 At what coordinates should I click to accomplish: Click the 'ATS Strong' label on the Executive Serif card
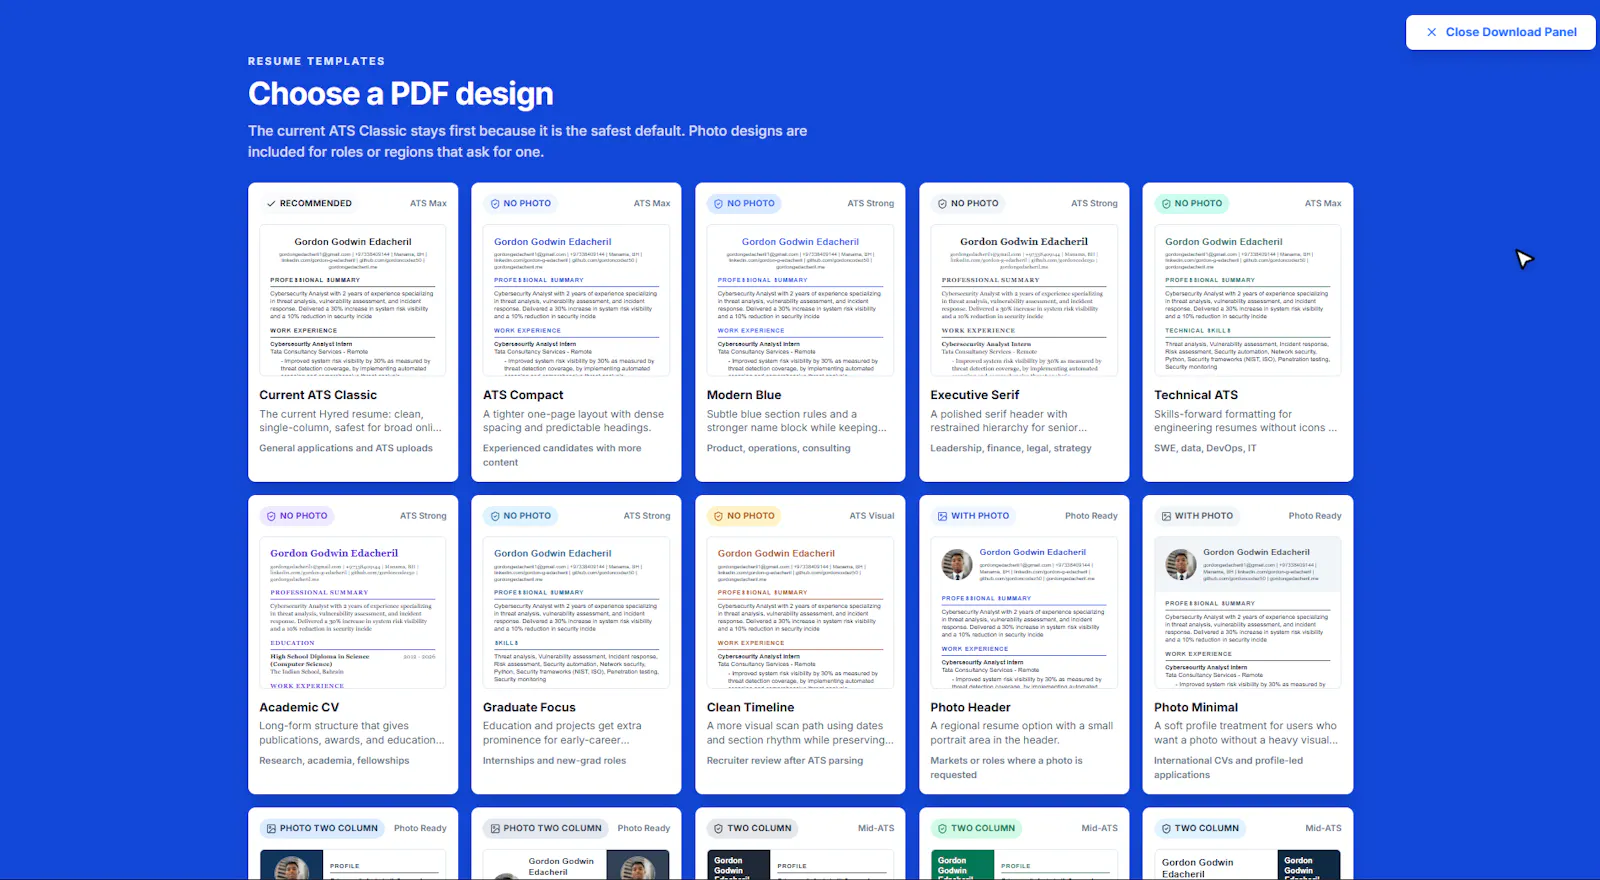pos(1094,204)
